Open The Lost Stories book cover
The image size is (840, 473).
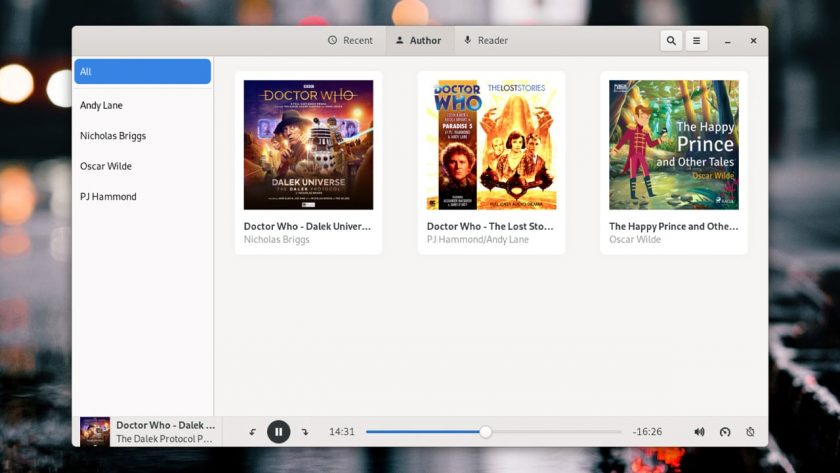coord(491,145)
